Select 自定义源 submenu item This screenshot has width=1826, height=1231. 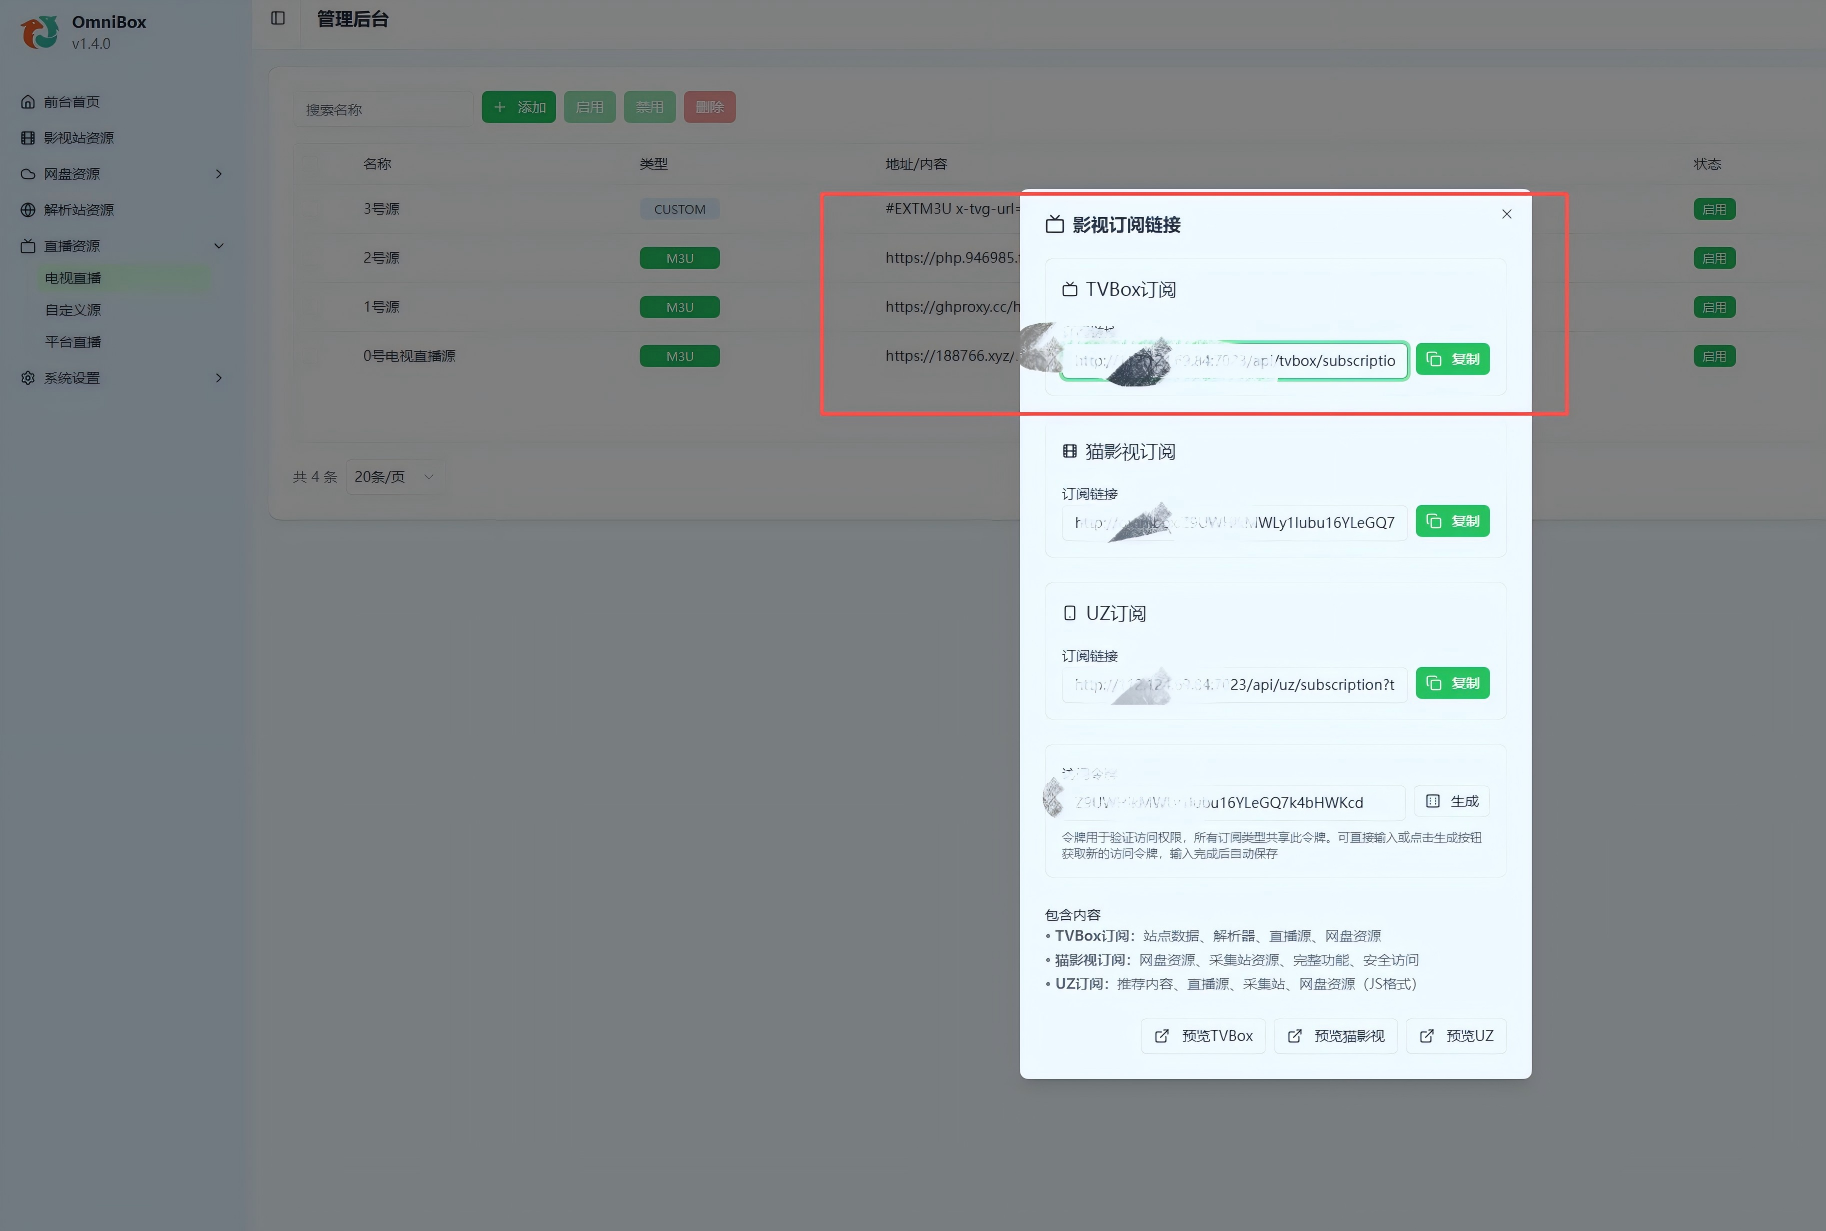pos(73,310)
